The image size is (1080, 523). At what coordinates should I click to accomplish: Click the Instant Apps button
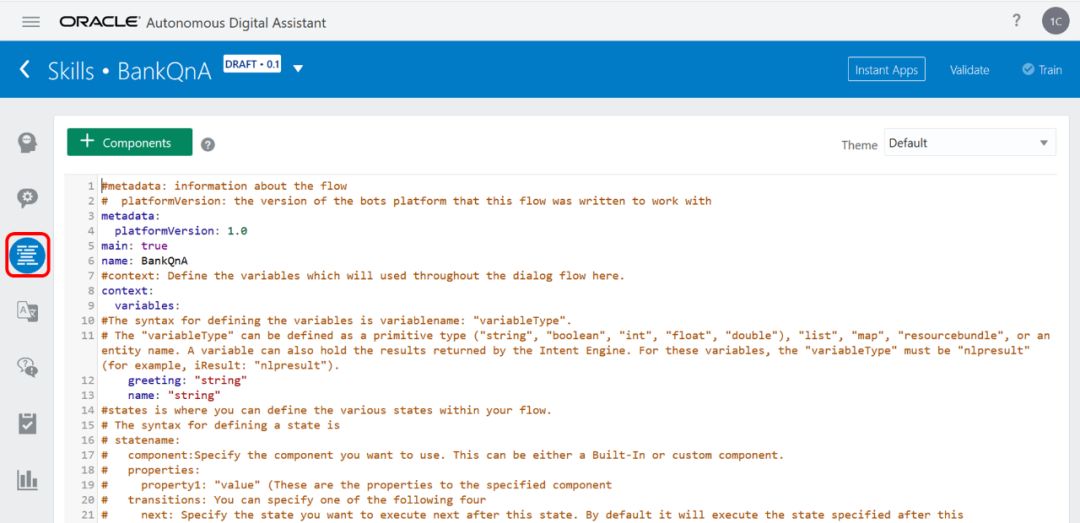[886, 70]
